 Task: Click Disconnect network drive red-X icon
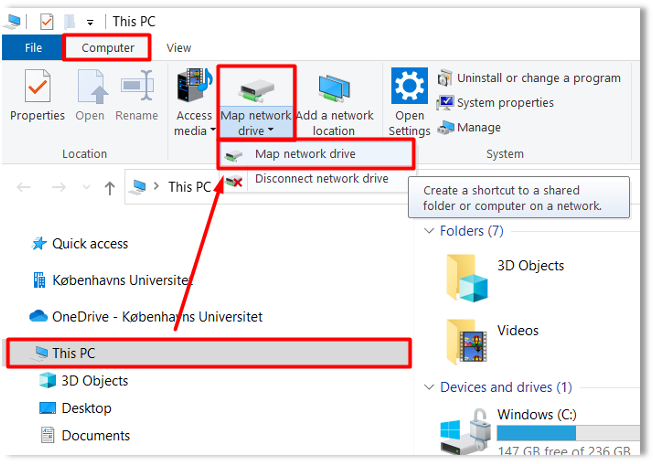click(x=234, y=181)
